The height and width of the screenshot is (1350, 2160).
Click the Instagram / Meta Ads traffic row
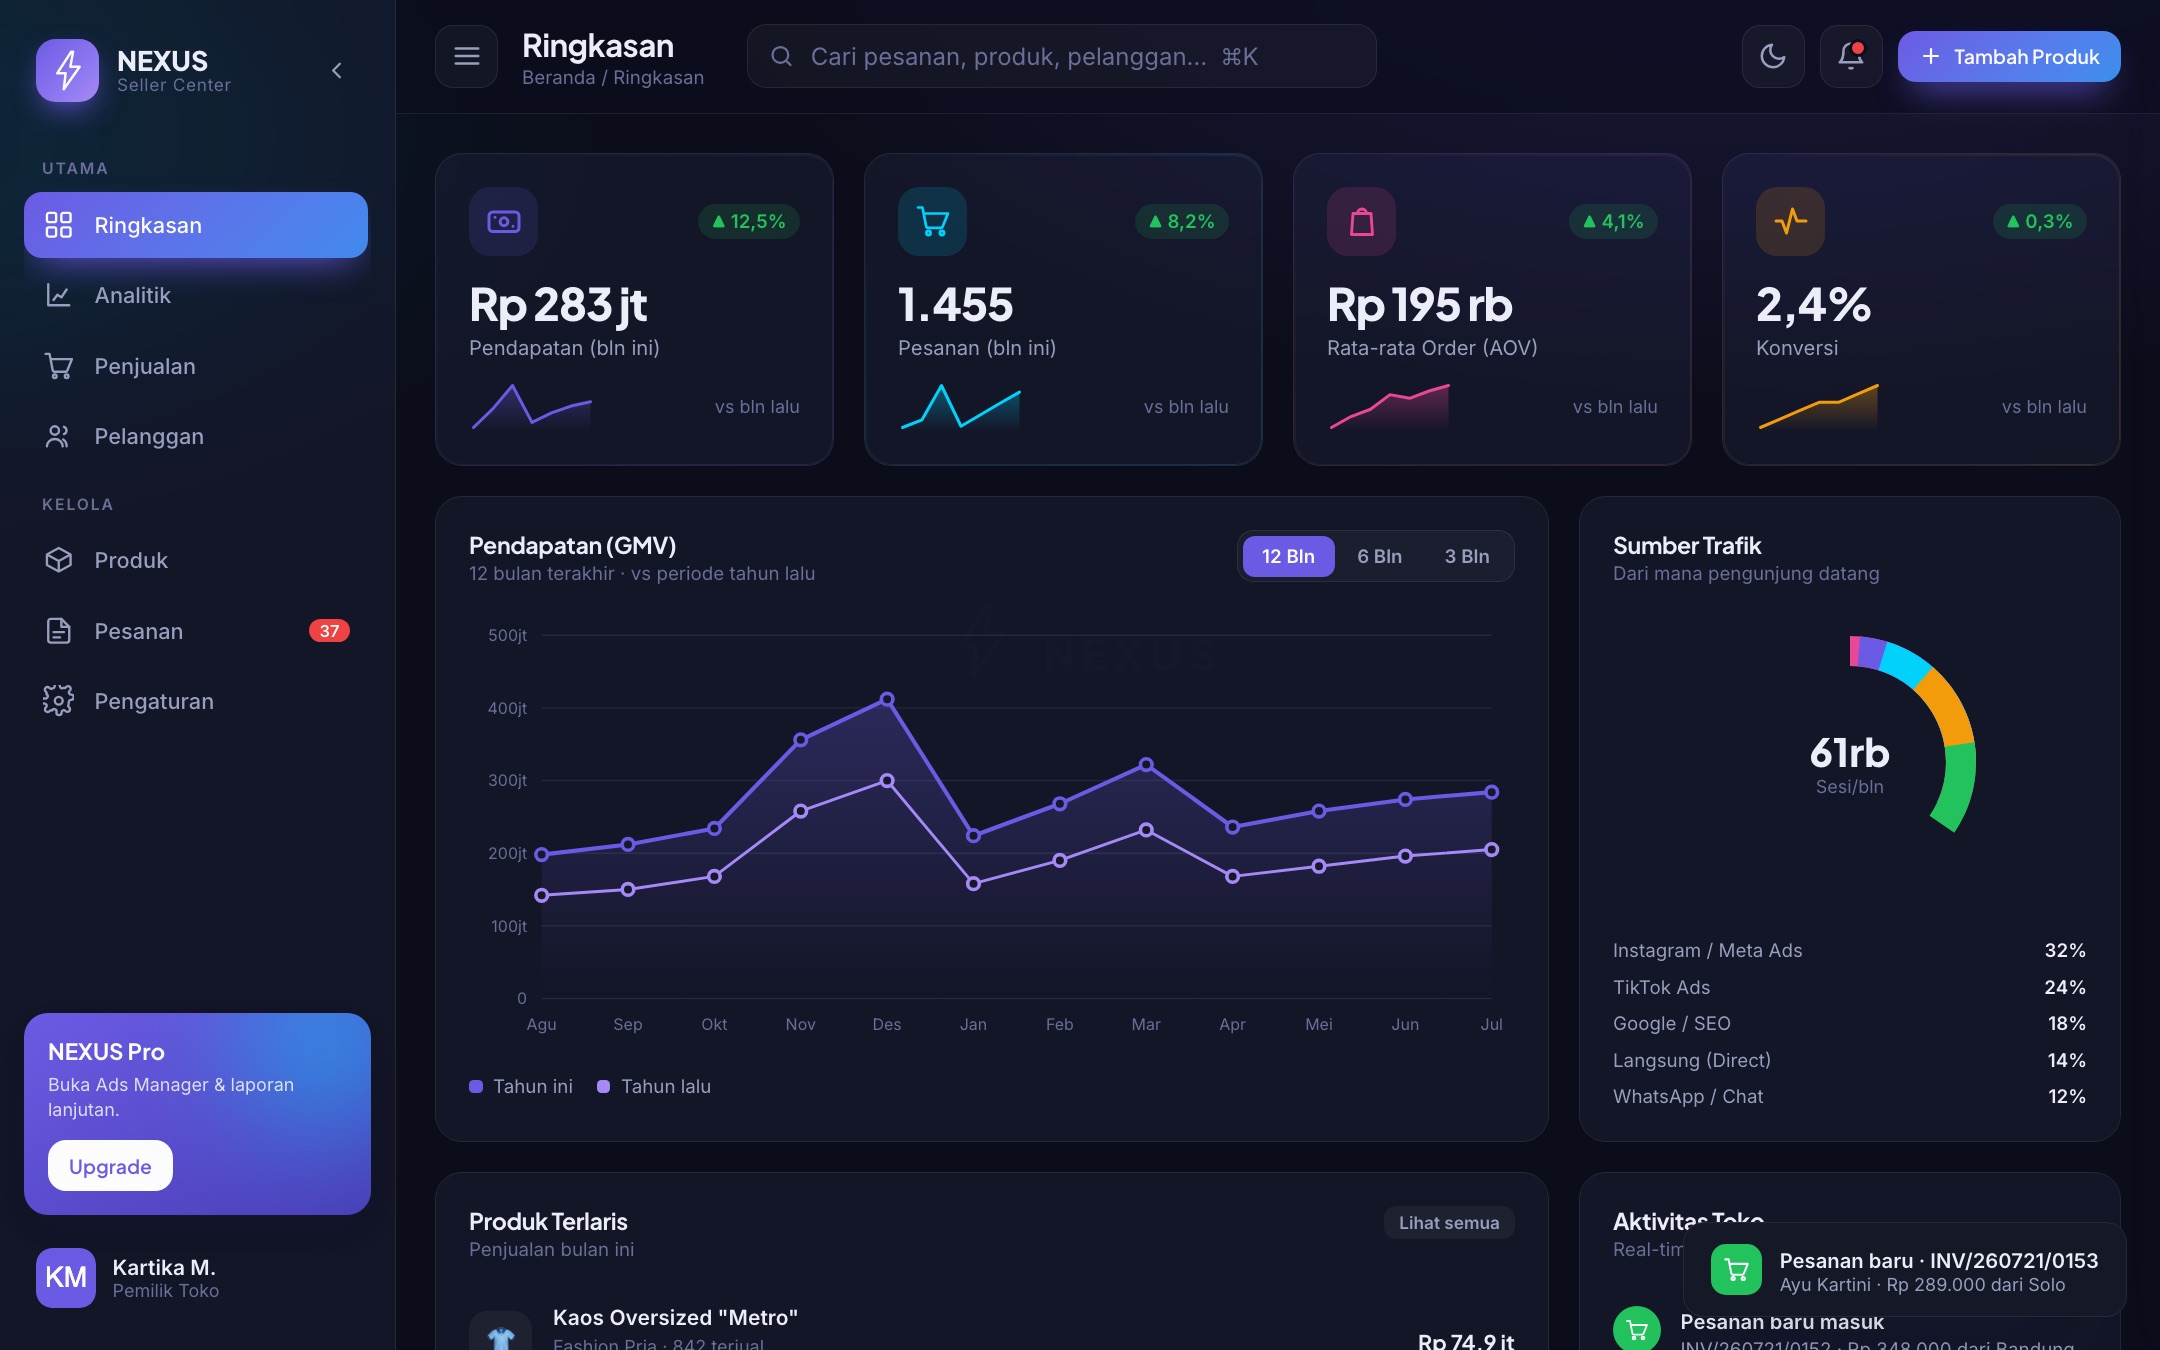pyautogui.click(x=1849, y=950)
